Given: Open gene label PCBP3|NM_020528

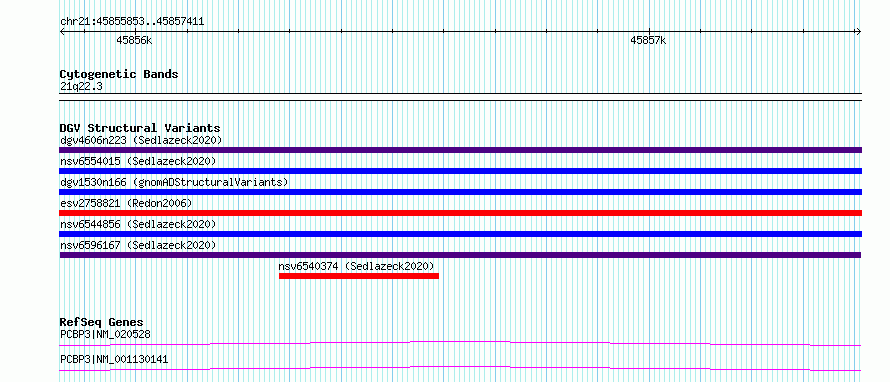Looking at the screenshot, I should pyautogui.click(x=105, y=334).
